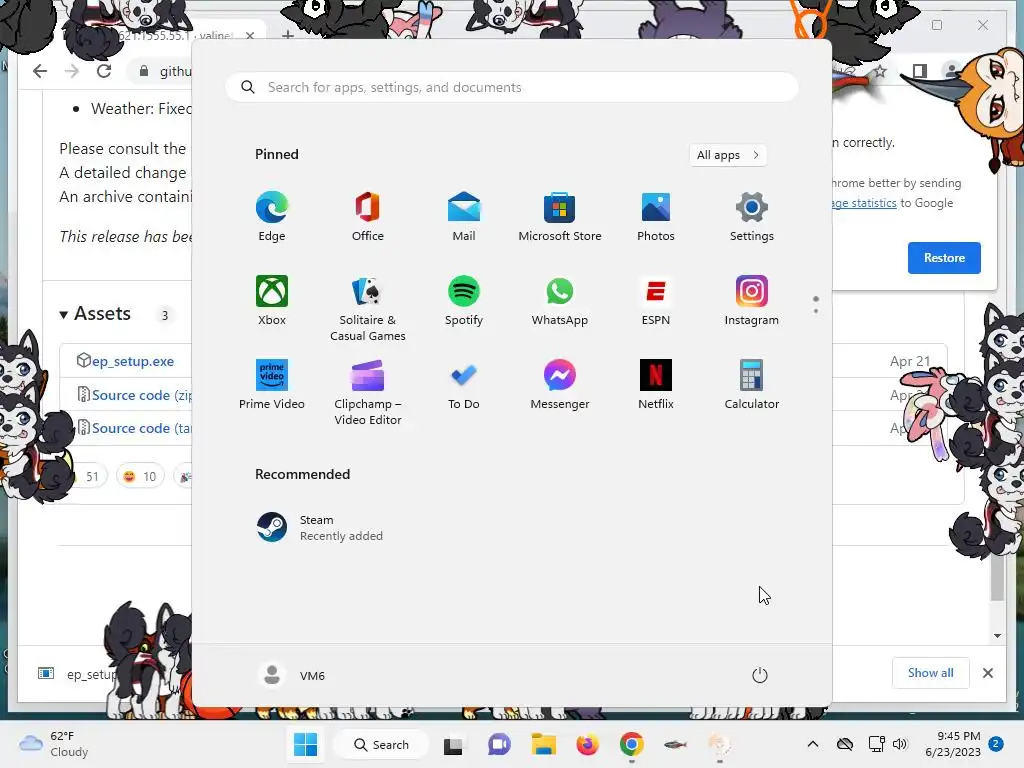Click the usage statistics link
The width and height of the screenshot is (1024, 768).
[863, 203]
